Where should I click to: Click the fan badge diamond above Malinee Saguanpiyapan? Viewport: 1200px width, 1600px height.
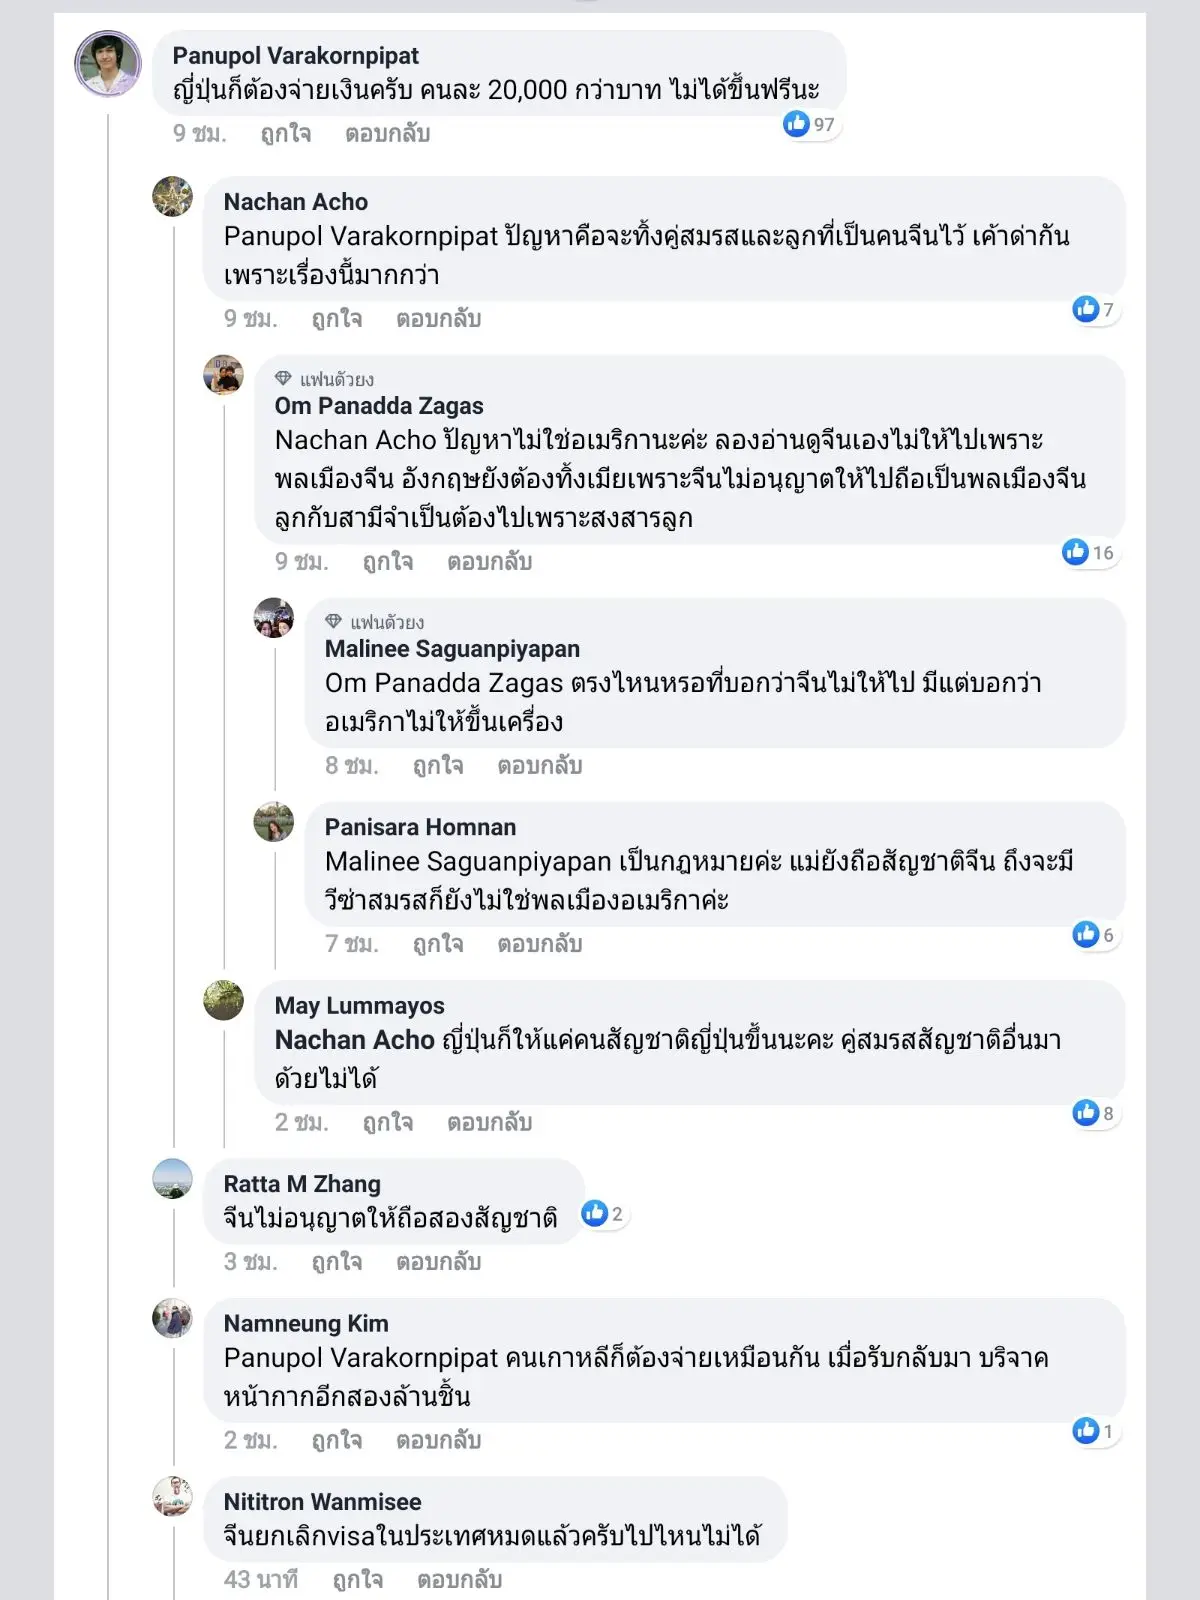click(334, 622)
